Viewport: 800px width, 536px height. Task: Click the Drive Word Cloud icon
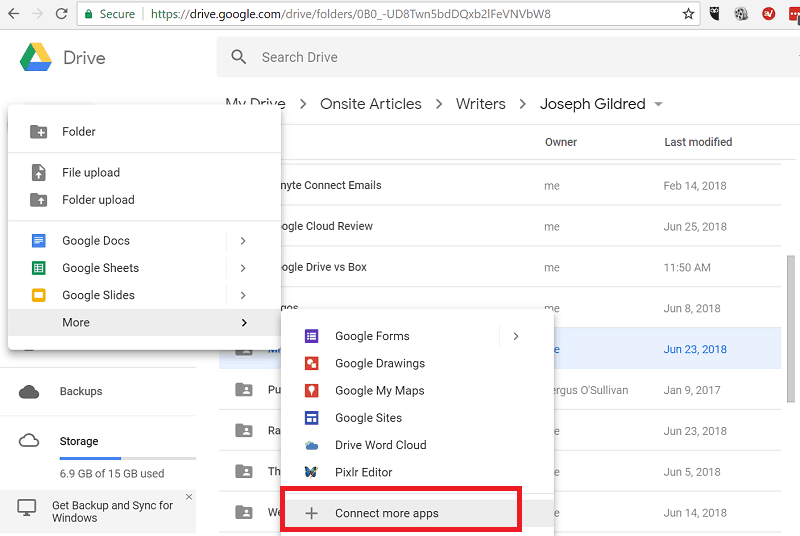pos(311,445)
